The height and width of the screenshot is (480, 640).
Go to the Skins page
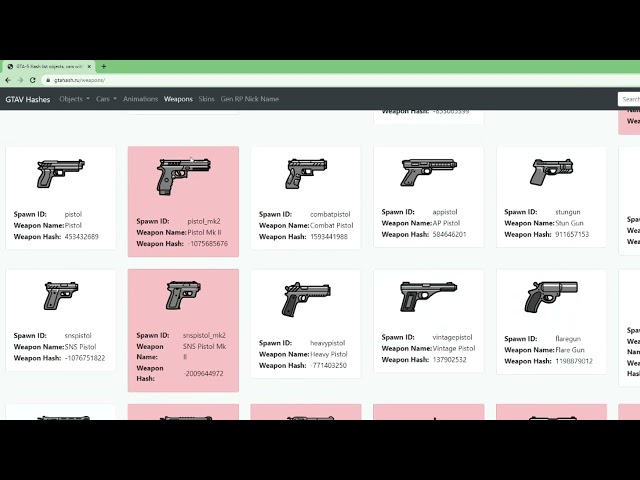point(207,99)
